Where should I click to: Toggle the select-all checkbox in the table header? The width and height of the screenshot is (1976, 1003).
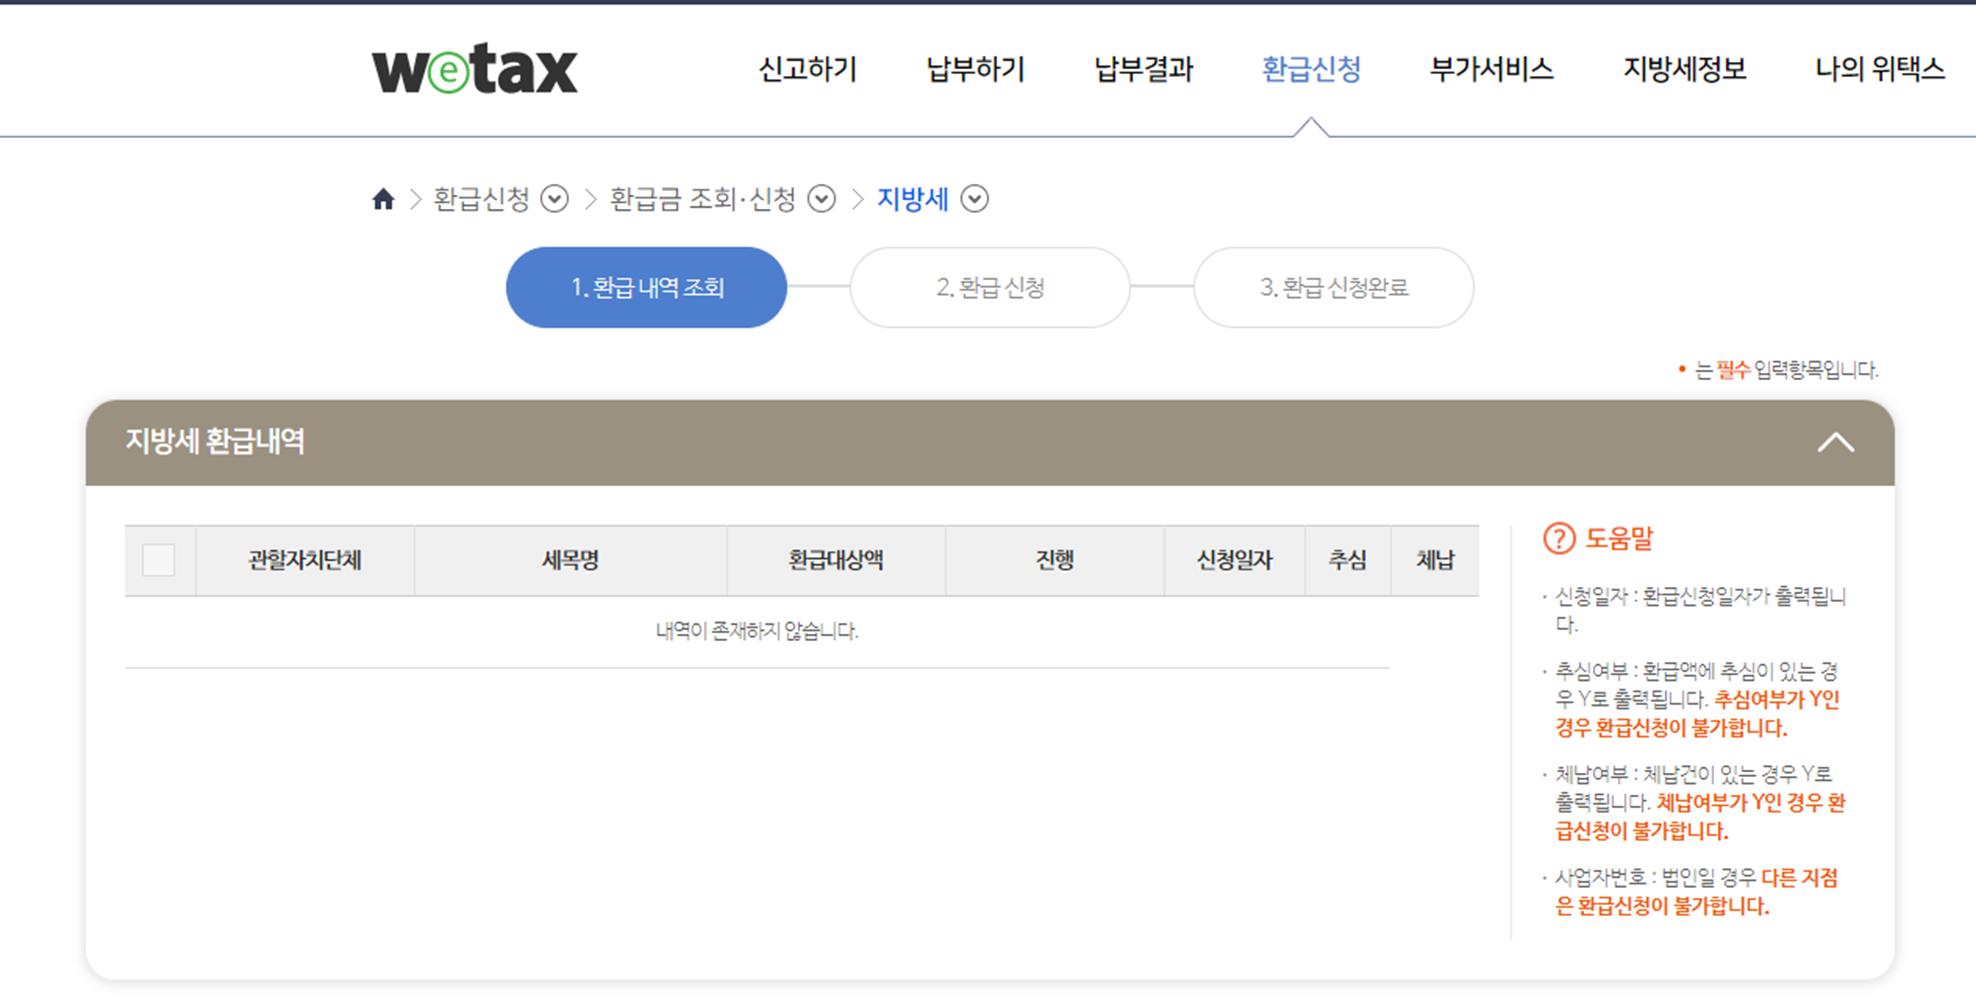point(160,561)
